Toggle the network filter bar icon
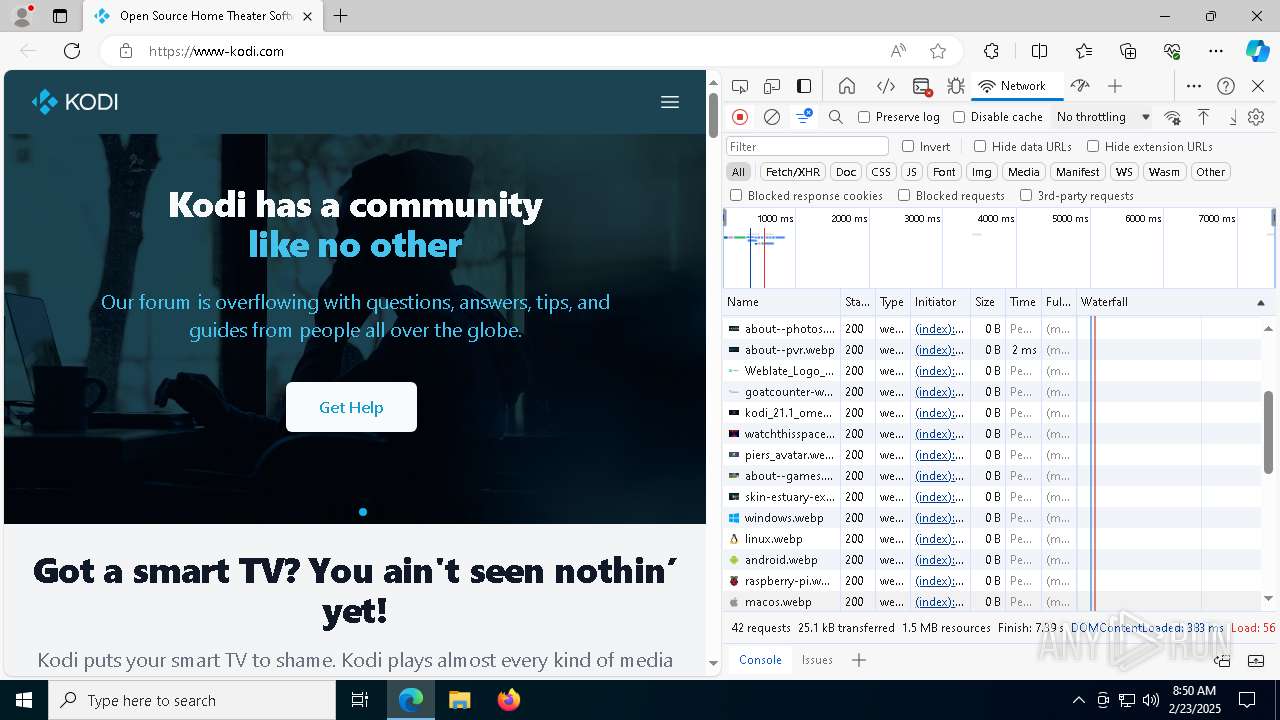 point(803,117)
